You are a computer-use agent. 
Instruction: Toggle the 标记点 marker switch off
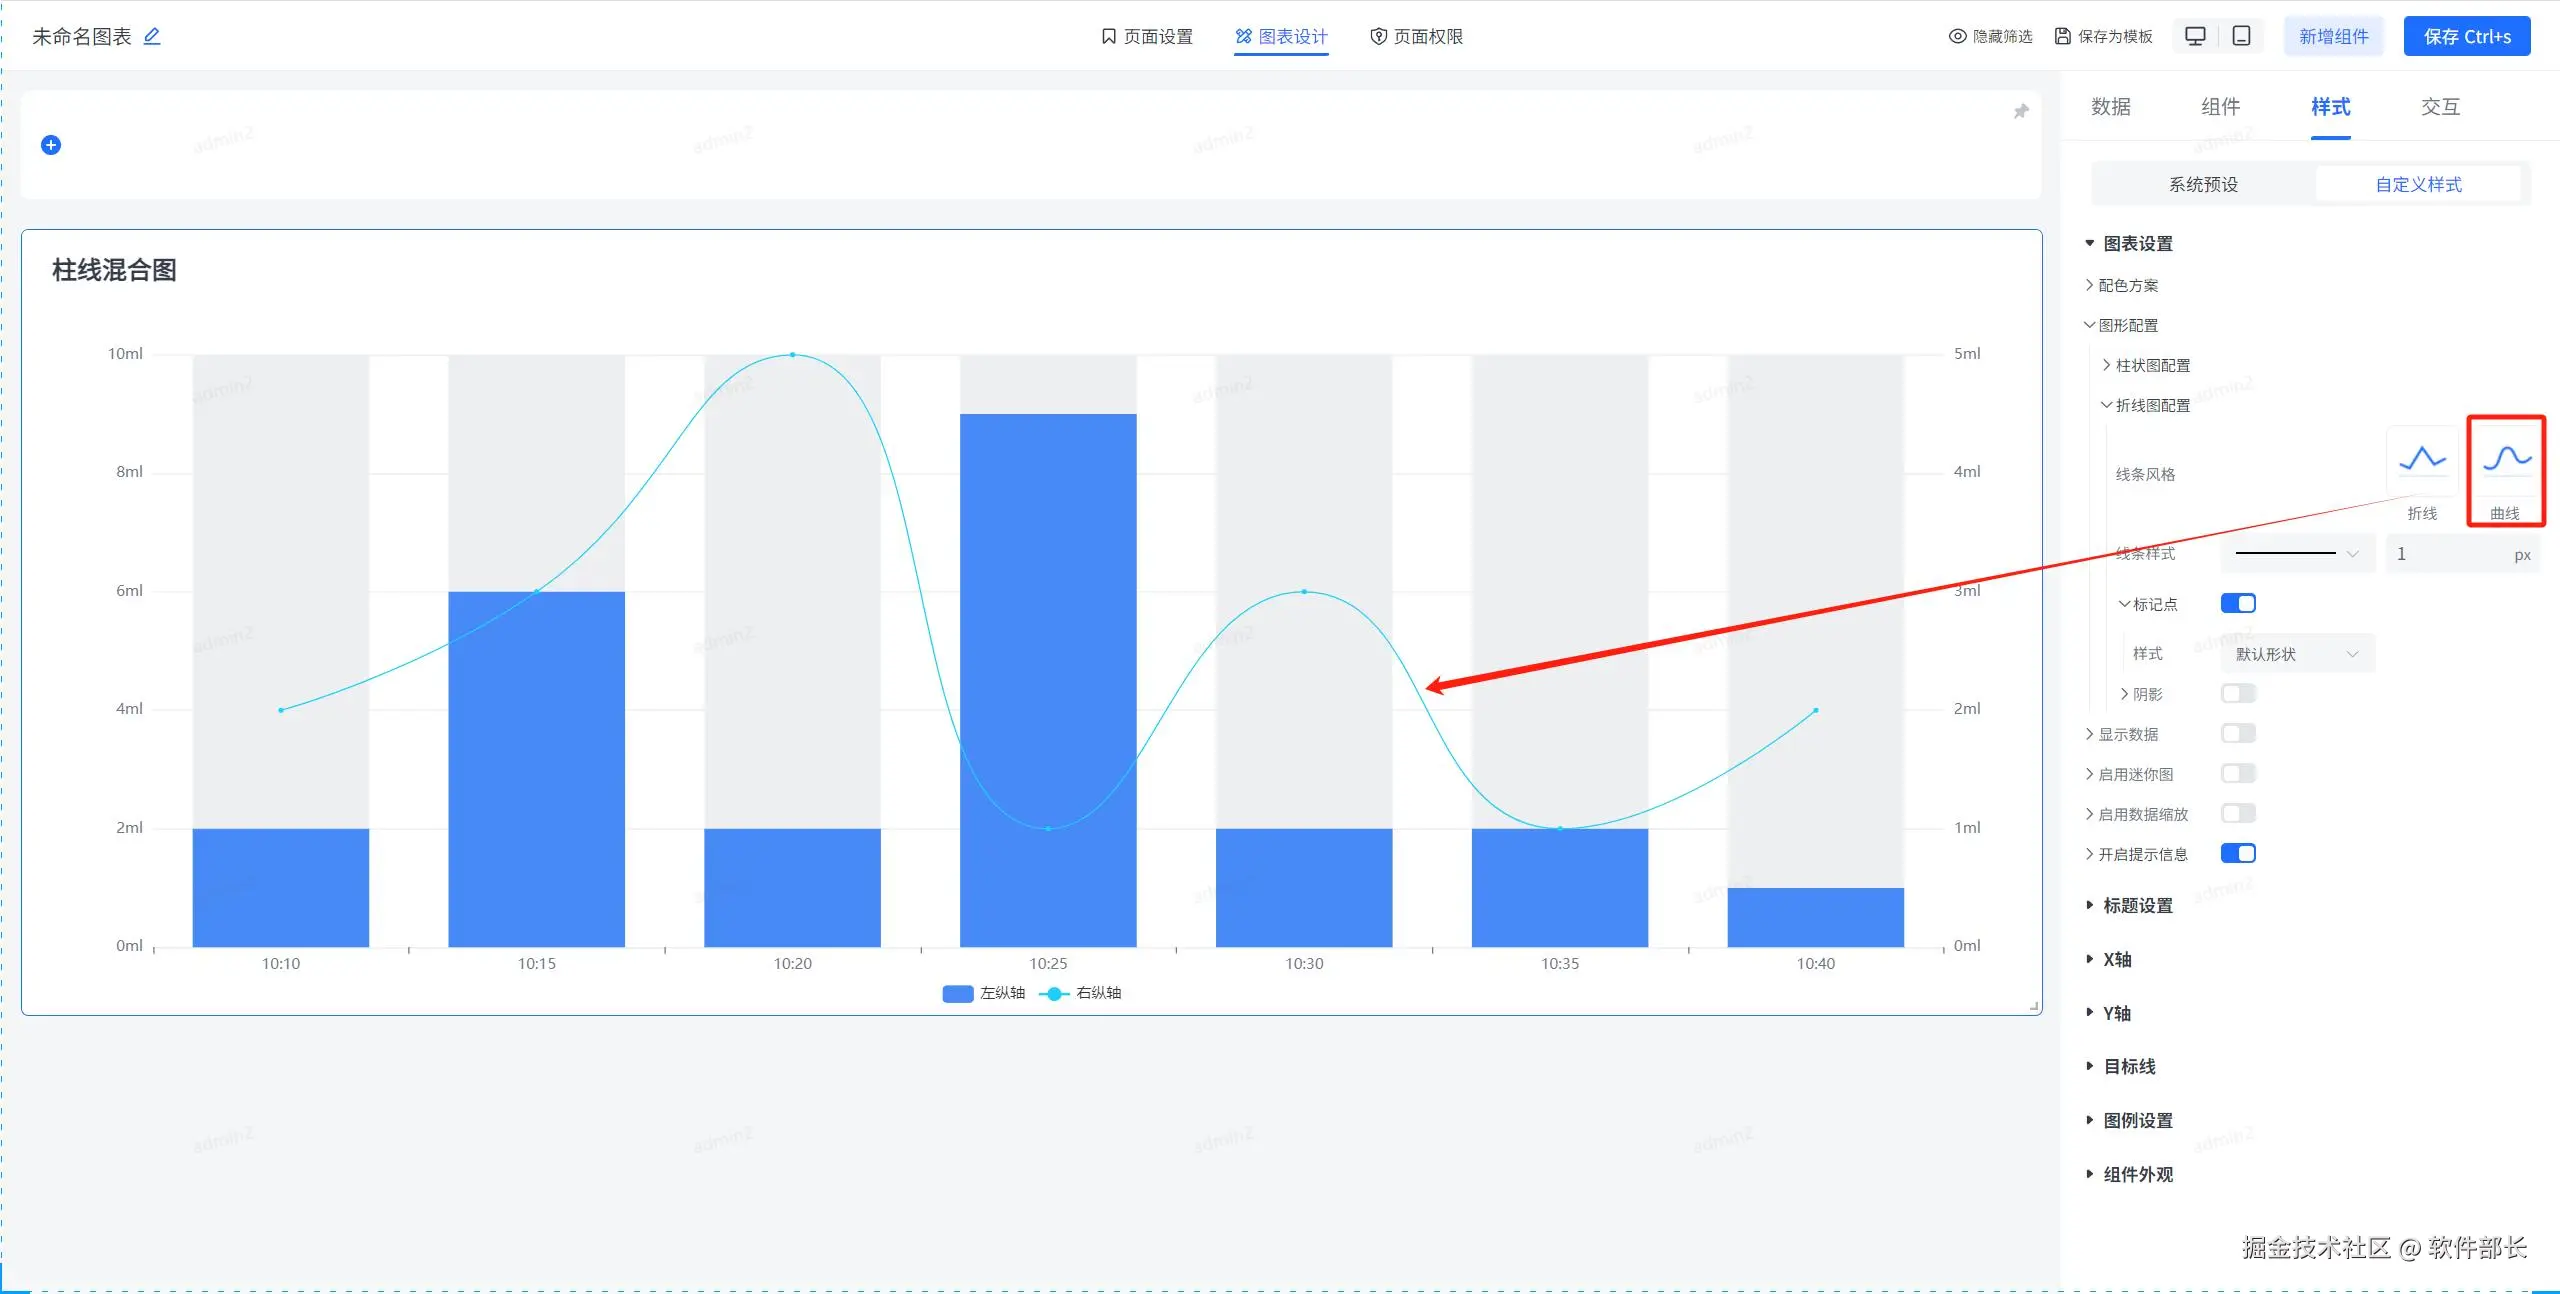(2238, 603)
